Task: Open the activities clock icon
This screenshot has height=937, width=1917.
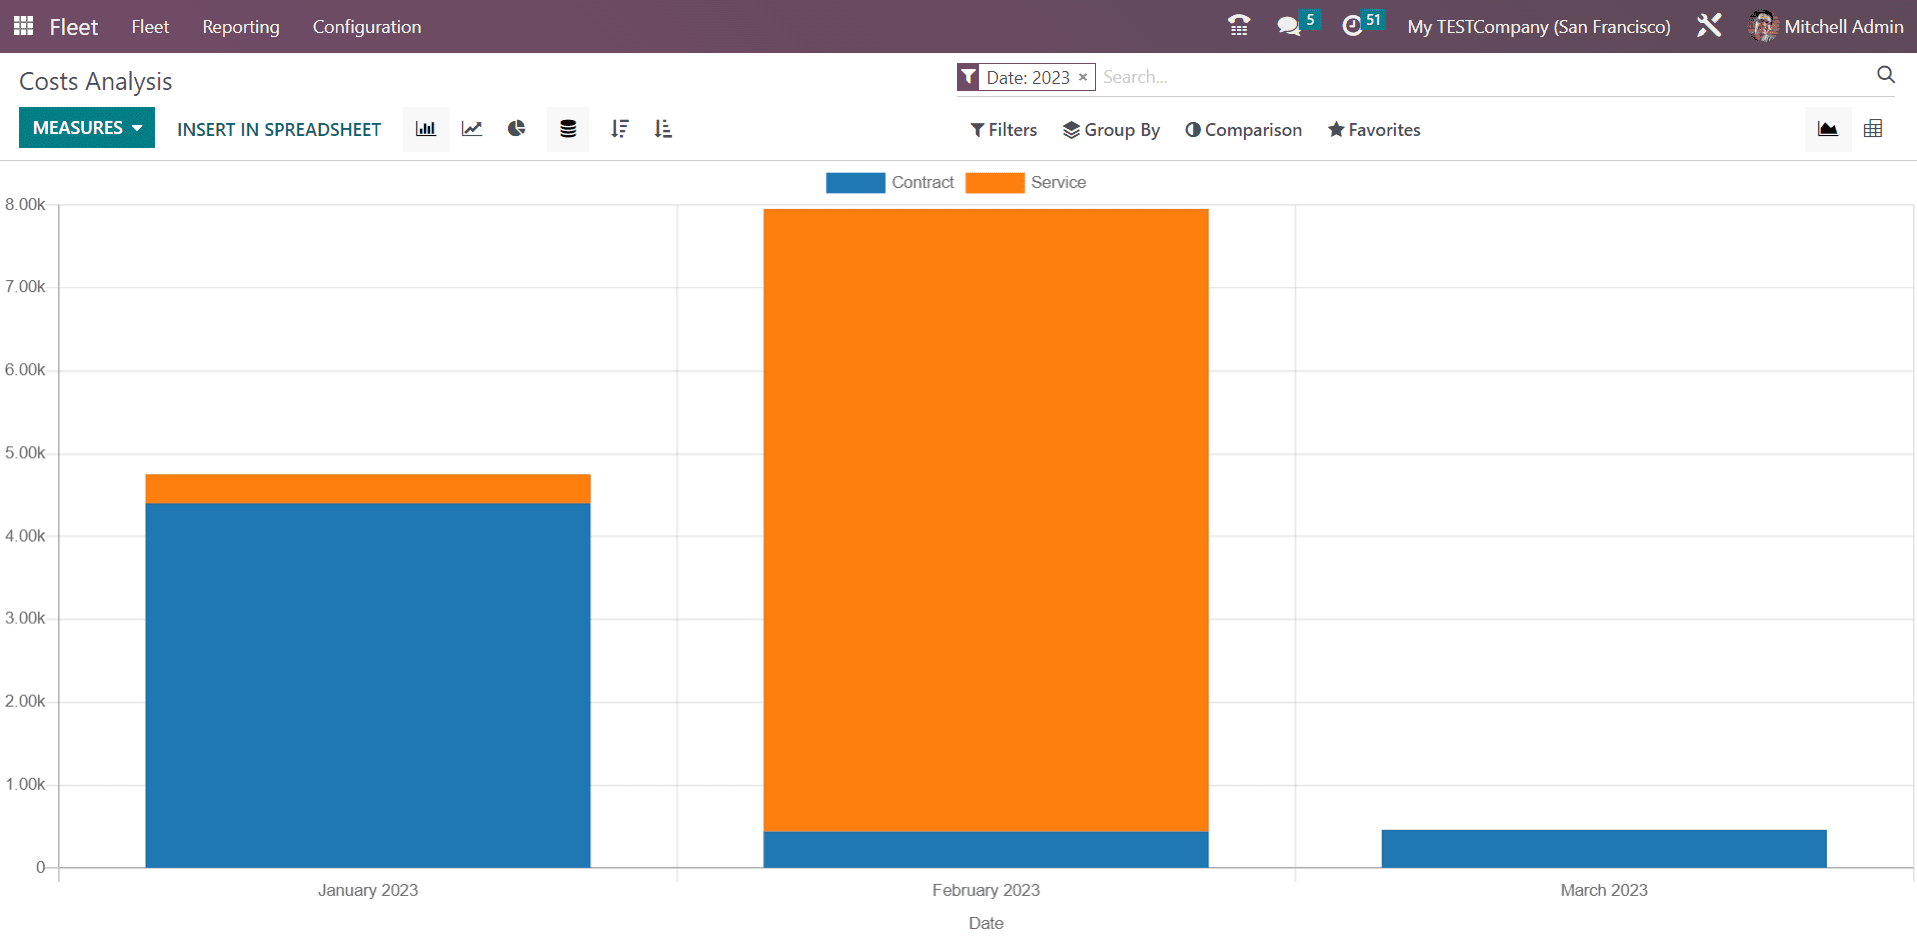Action: click(x=1352, y=26)
